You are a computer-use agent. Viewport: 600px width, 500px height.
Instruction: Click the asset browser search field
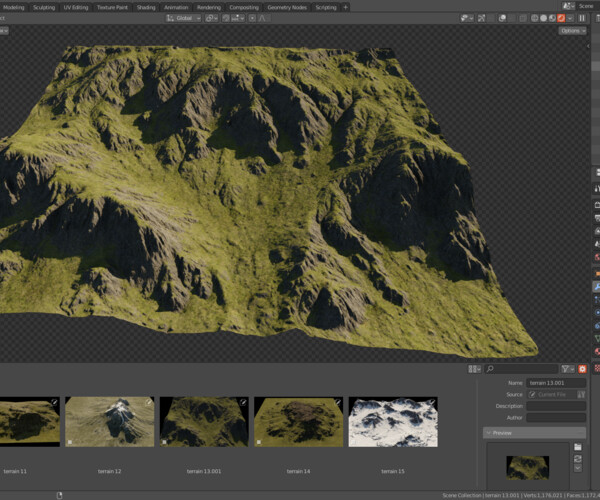521,369
